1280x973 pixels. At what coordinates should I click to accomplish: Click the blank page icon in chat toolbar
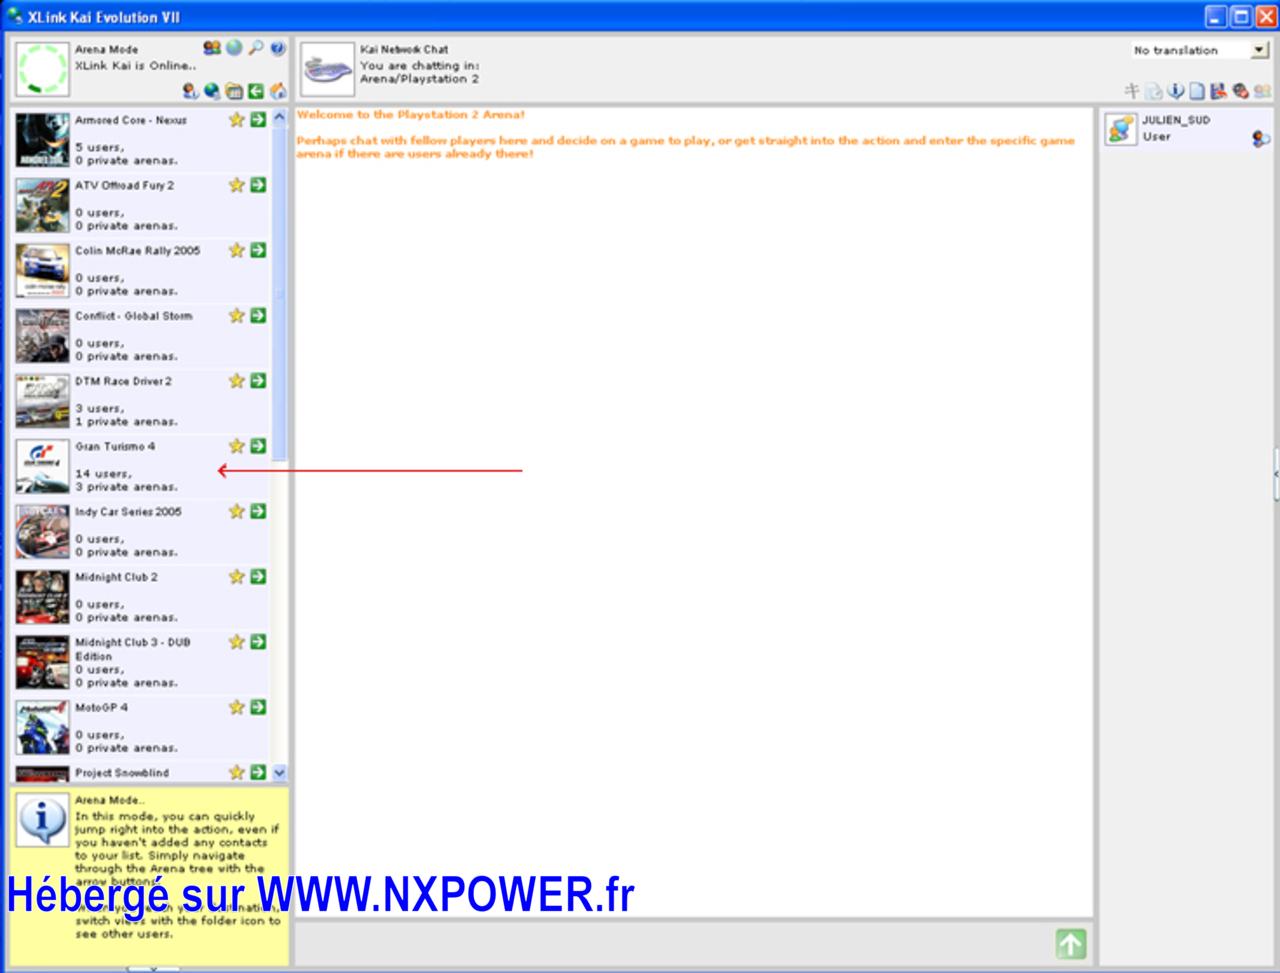tap(1197, 91)
